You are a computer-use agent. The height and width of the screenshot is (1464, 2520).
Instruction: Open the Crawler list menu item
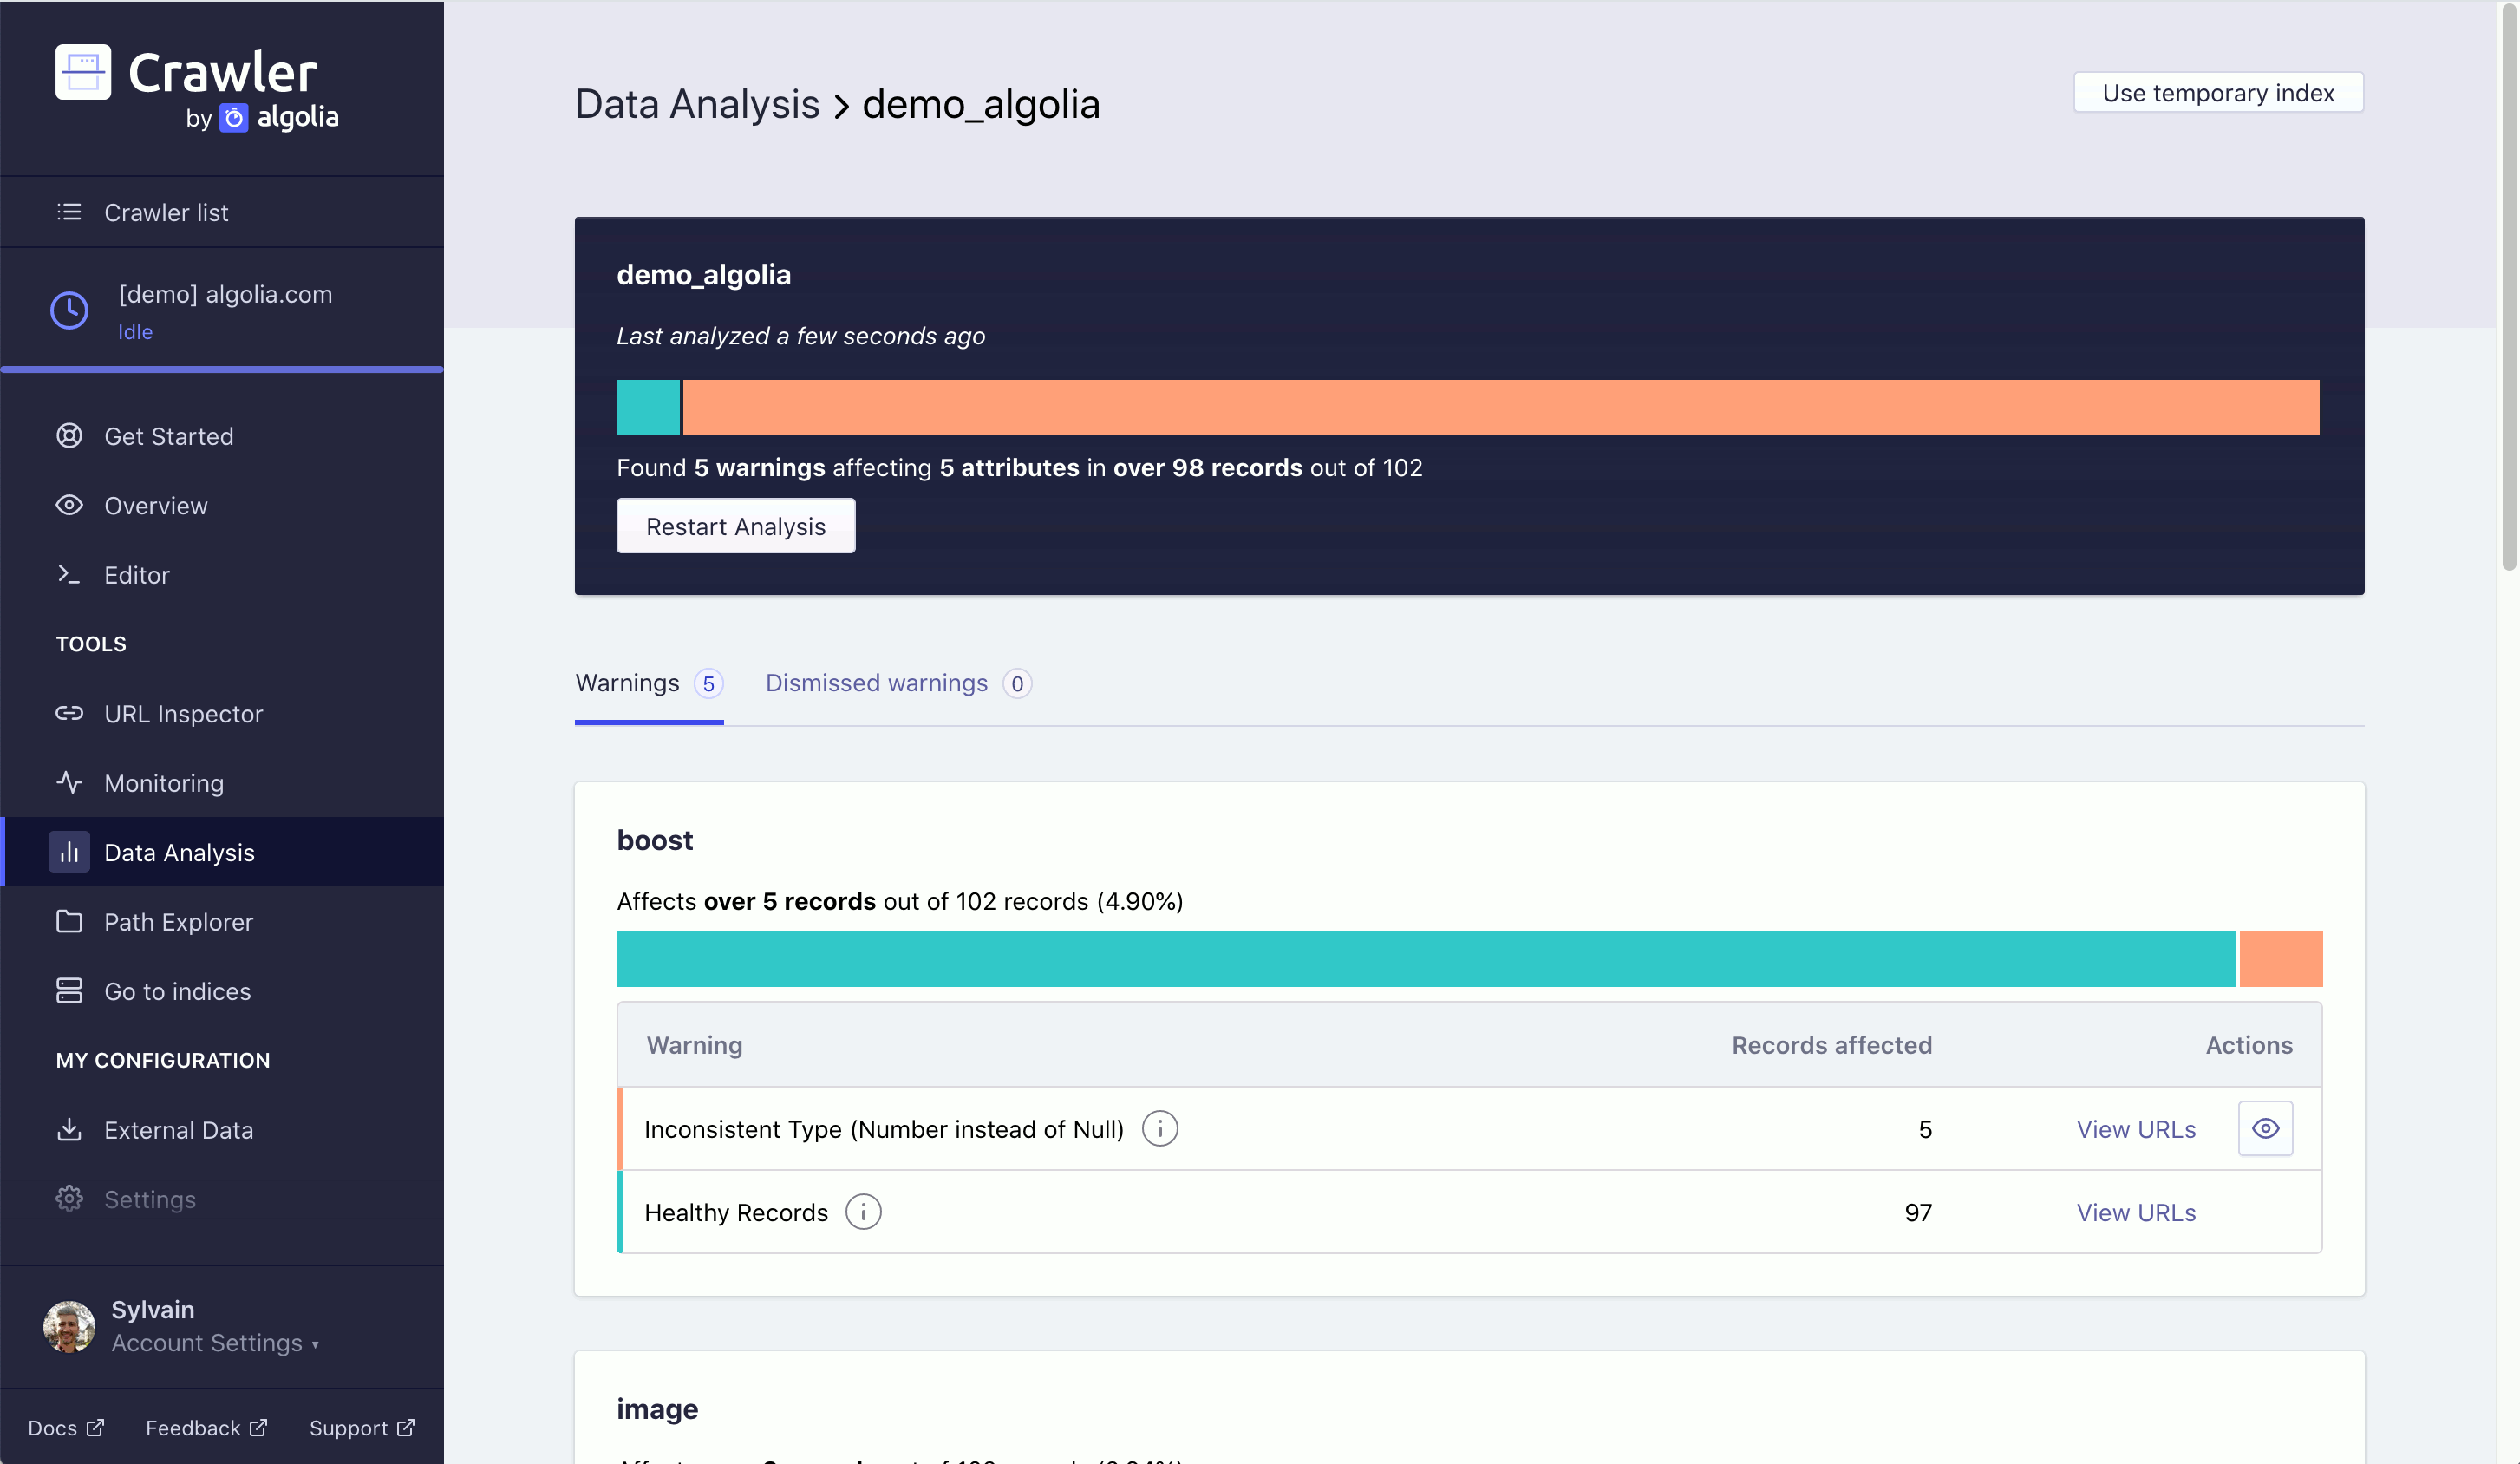222,212
